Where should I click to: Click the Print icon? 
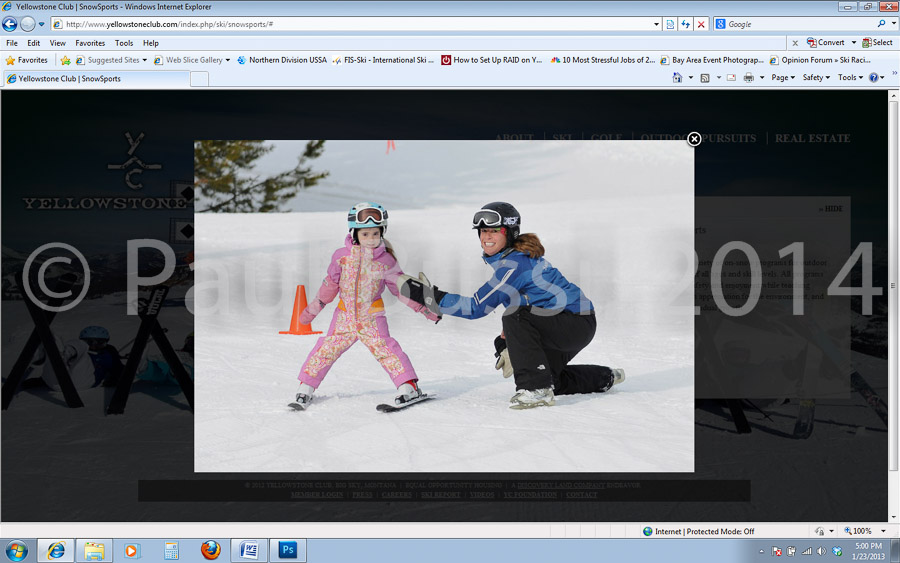748,77
